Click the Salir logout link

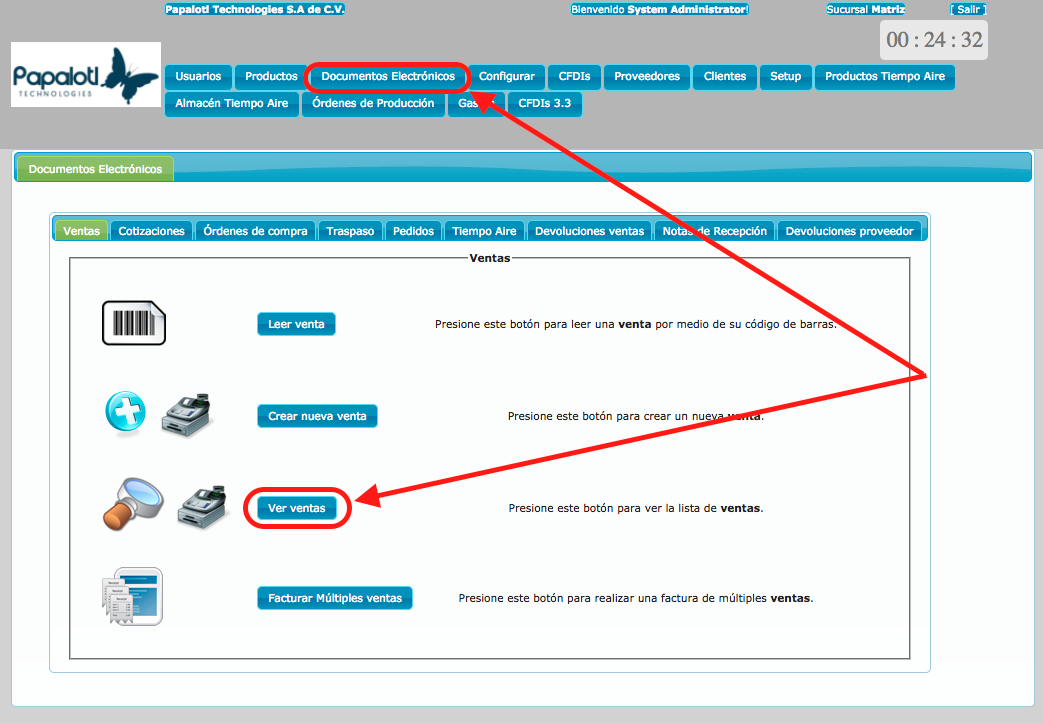[967, 9]
